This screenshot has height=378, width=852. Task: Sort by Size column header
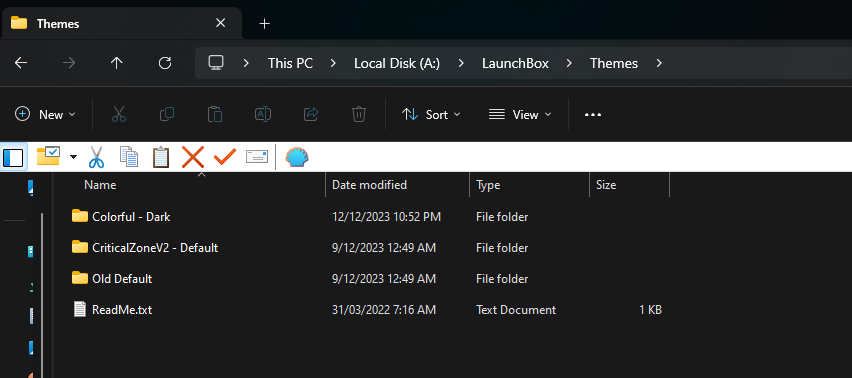tap(630, 185)
